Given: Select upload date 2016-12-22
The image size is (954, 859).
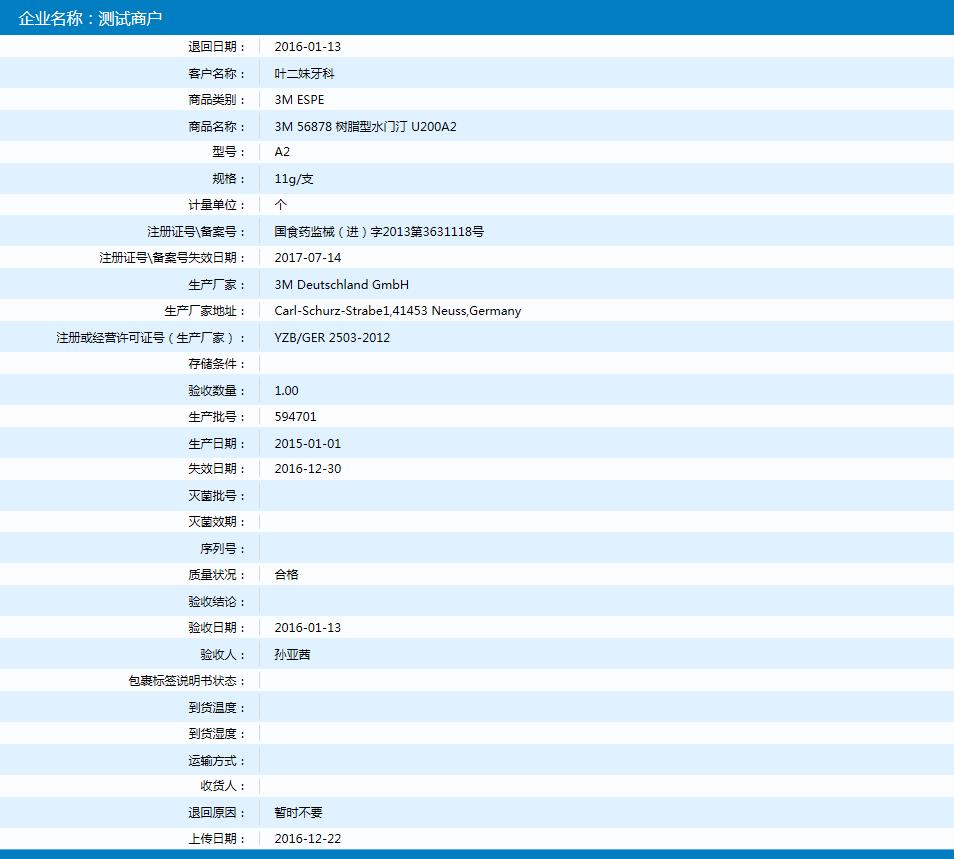Looking at the screenshot, I should tap(307, 839).
